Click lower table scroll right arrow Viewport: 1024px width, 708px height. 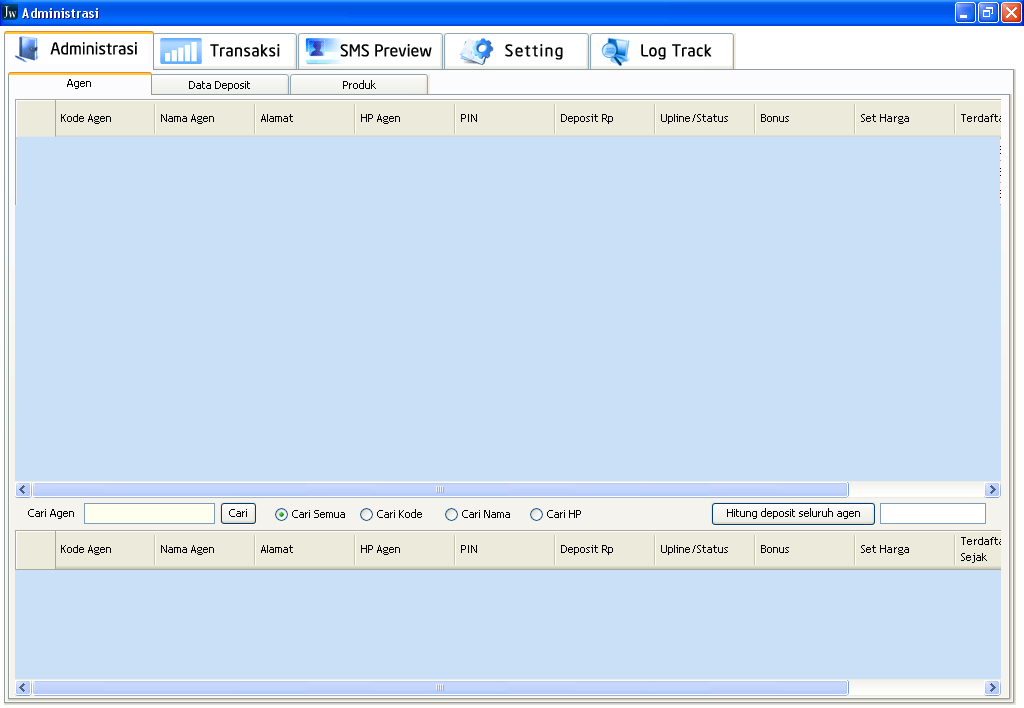(993, 687)
